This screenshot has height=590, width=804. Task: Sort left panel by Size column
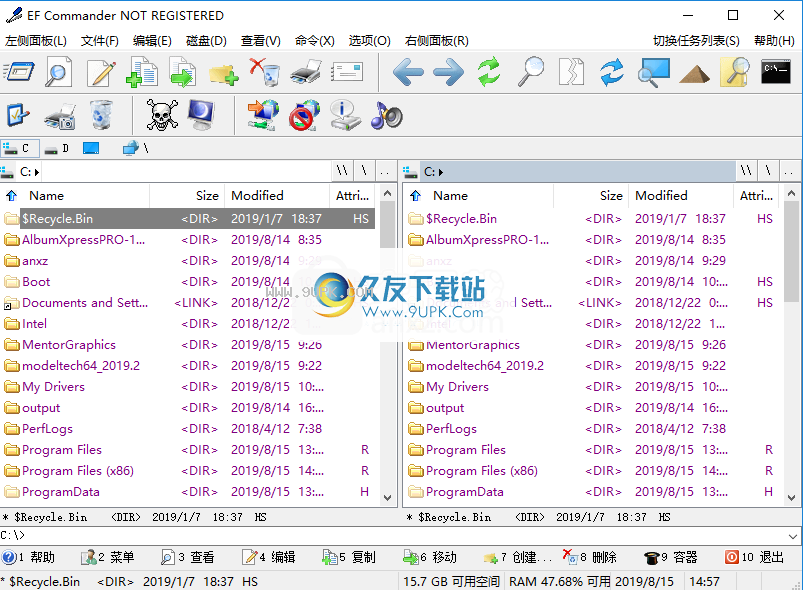pyautogui.click(x=187, y=196)
